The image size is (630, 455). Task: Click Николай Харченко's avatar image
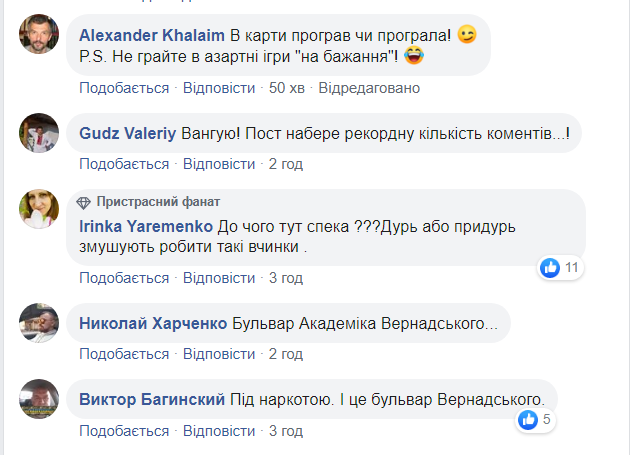(38, 323)
